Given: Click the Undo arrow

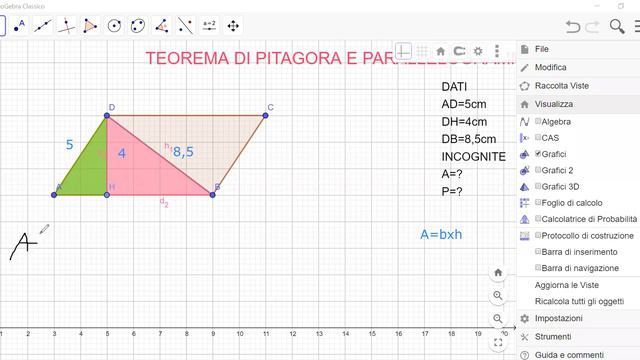Looking at the screenshot, I should click(x=573, y=27).
